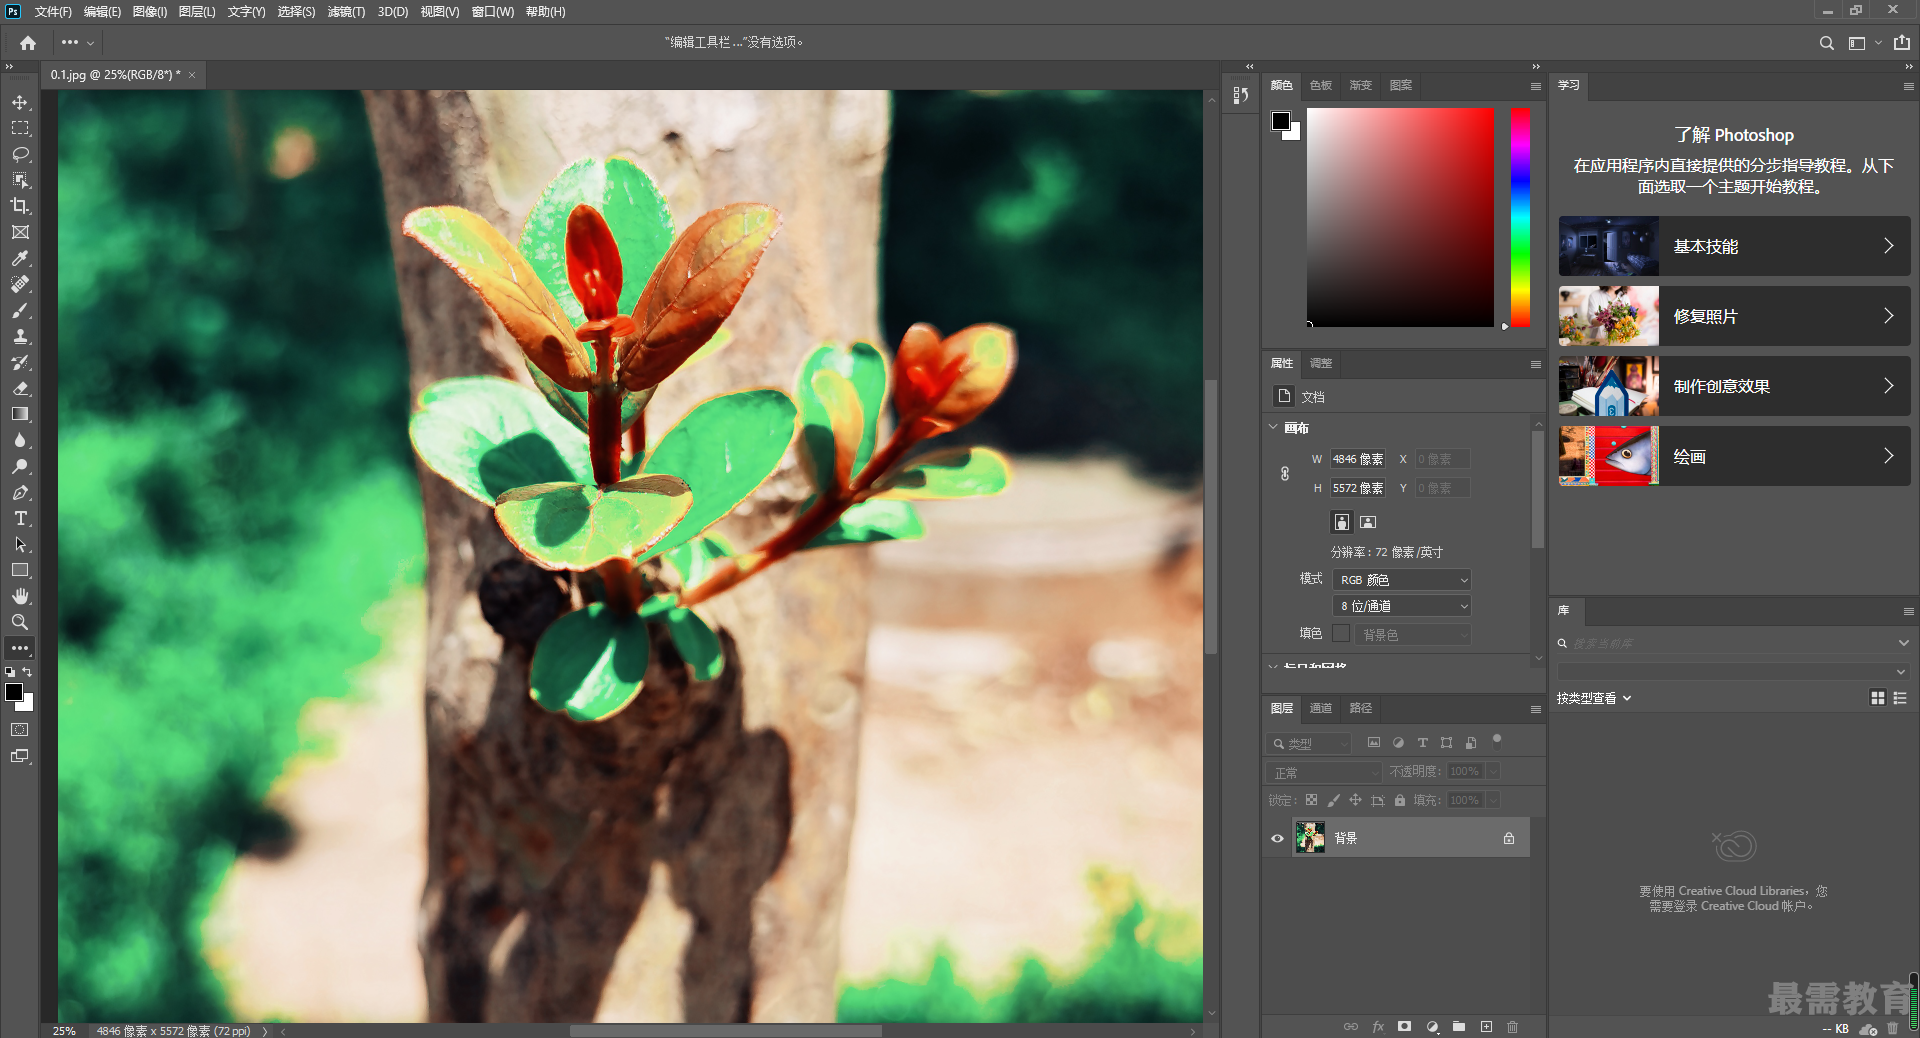The height and width of the screenshot is (1038, 1920).
Task: Open the 滤镜(T) menu
Action: pyautogui.click(x=346, y=12)
